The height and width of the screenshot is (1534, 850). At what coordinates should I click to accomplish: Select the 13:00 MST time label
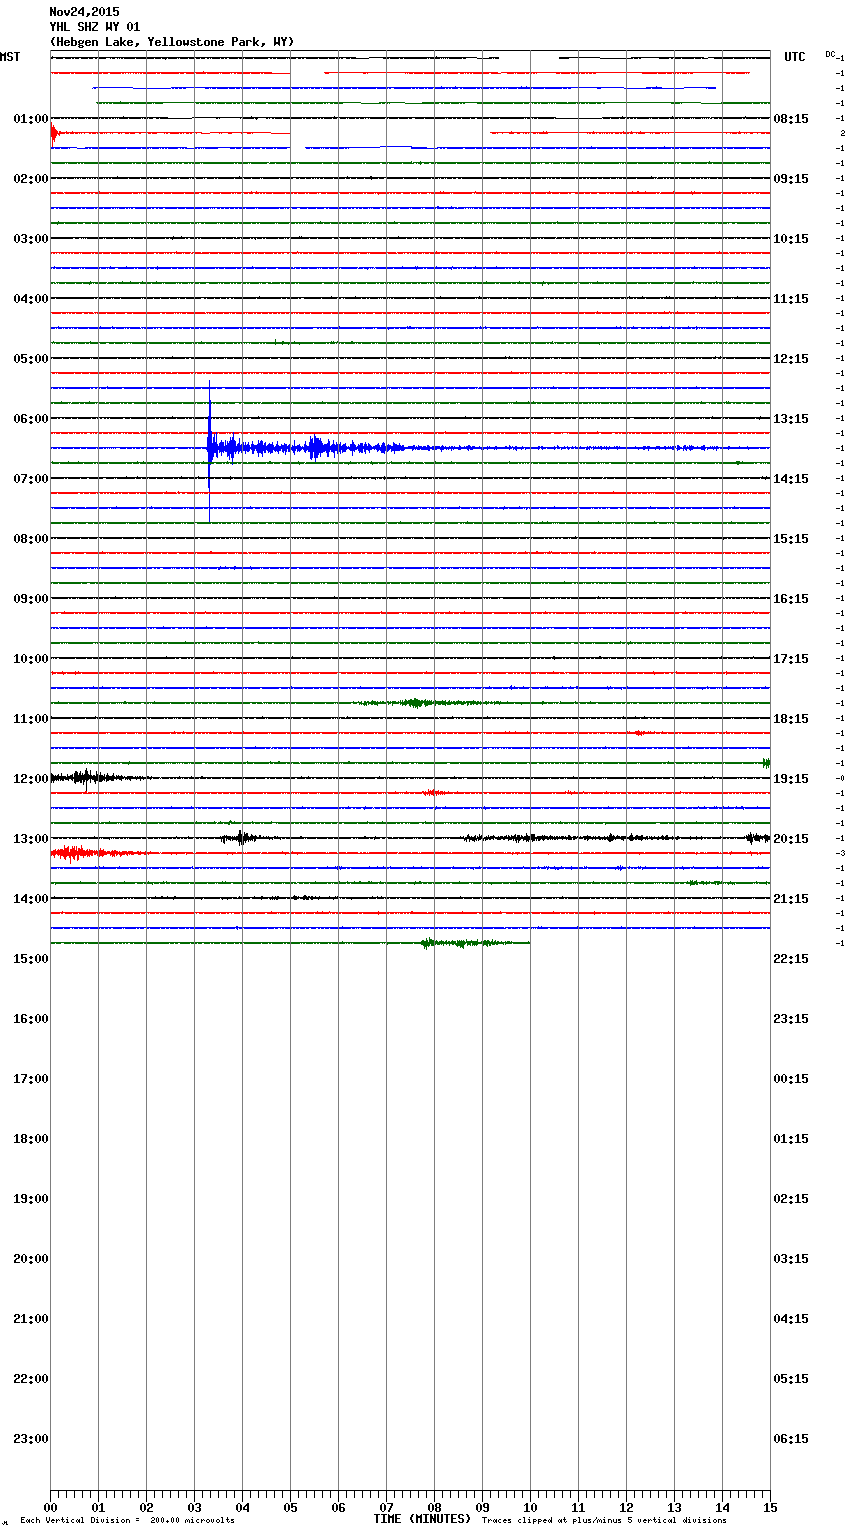point(31,839)
